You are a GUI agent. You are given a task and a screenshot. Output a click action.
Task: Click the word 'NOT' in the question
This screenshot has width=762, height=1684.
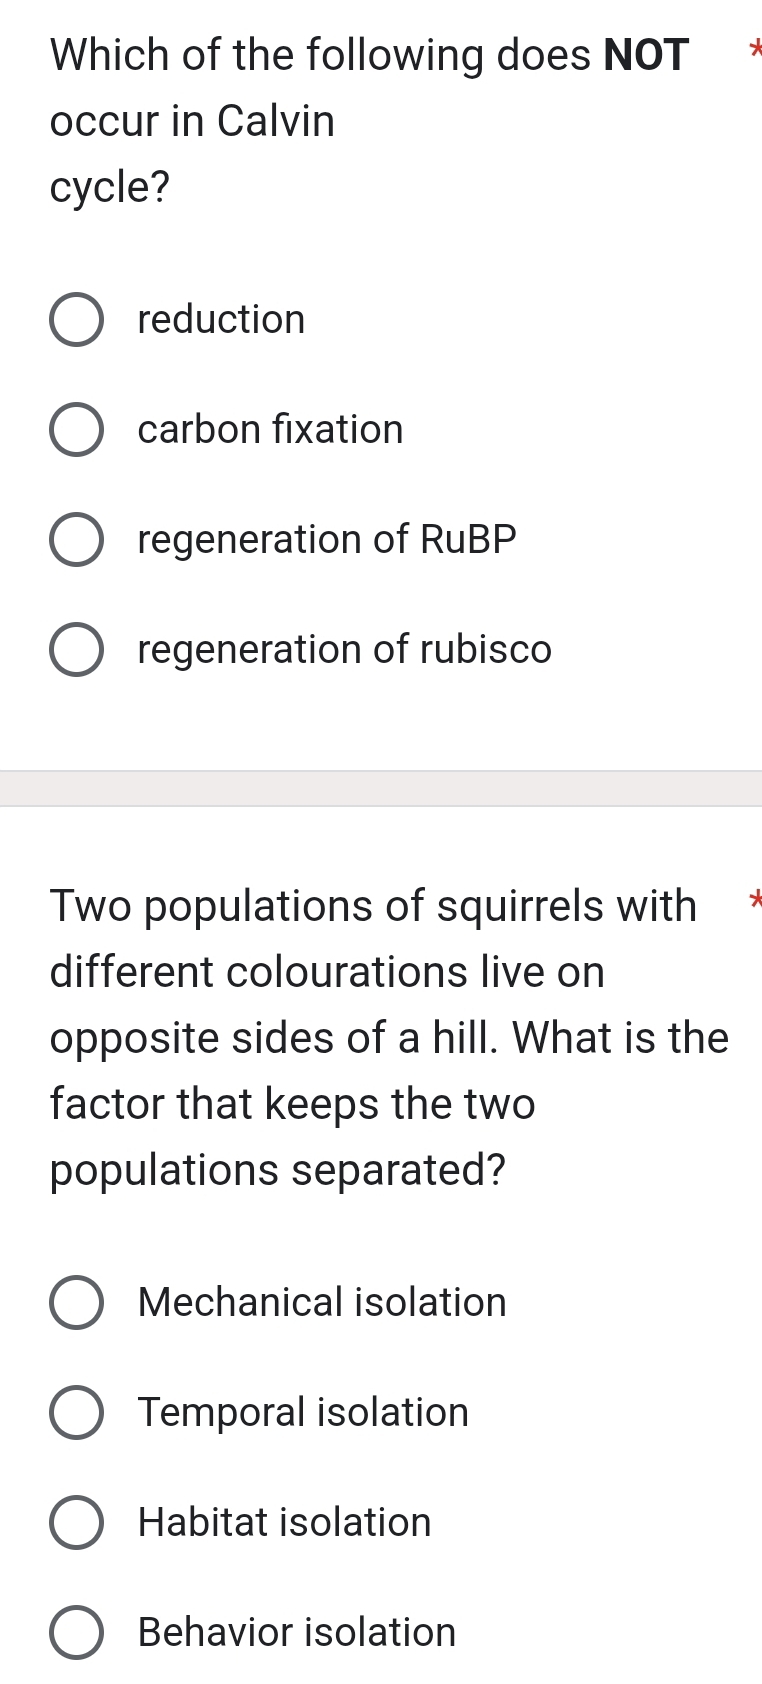(x=646, y=54)
